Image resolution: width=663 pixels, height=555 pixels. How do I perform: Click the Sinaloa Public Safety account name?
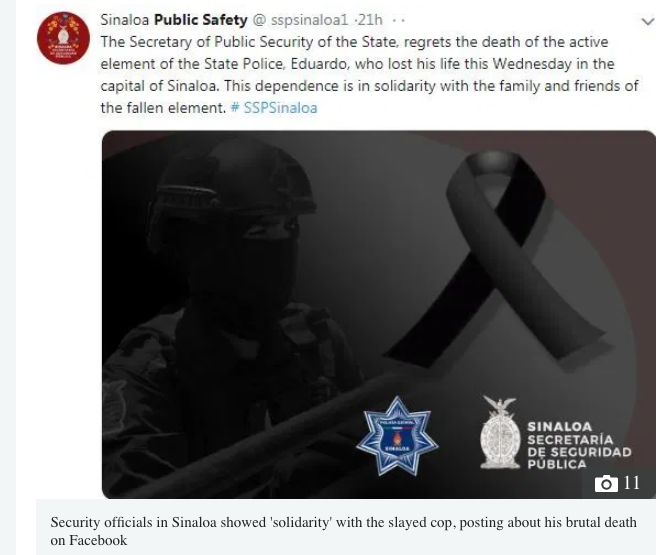click(x=174, y=20)
